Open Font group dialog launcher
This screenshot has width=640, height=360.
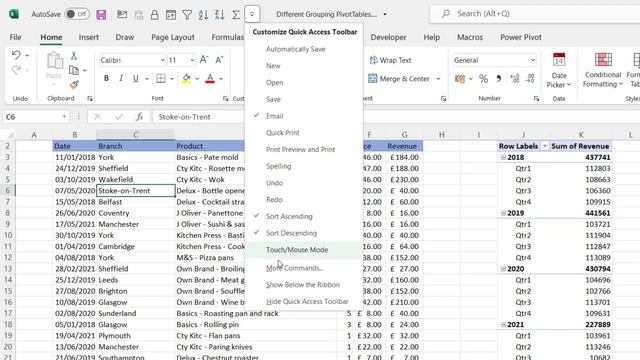click(225, 99)
